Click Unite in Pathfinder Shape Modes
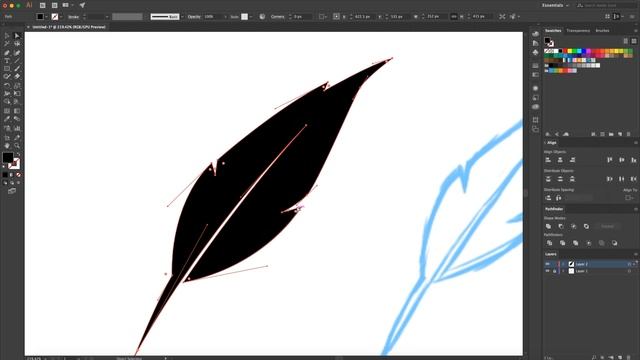640x360 pixels. click(548, 226)
